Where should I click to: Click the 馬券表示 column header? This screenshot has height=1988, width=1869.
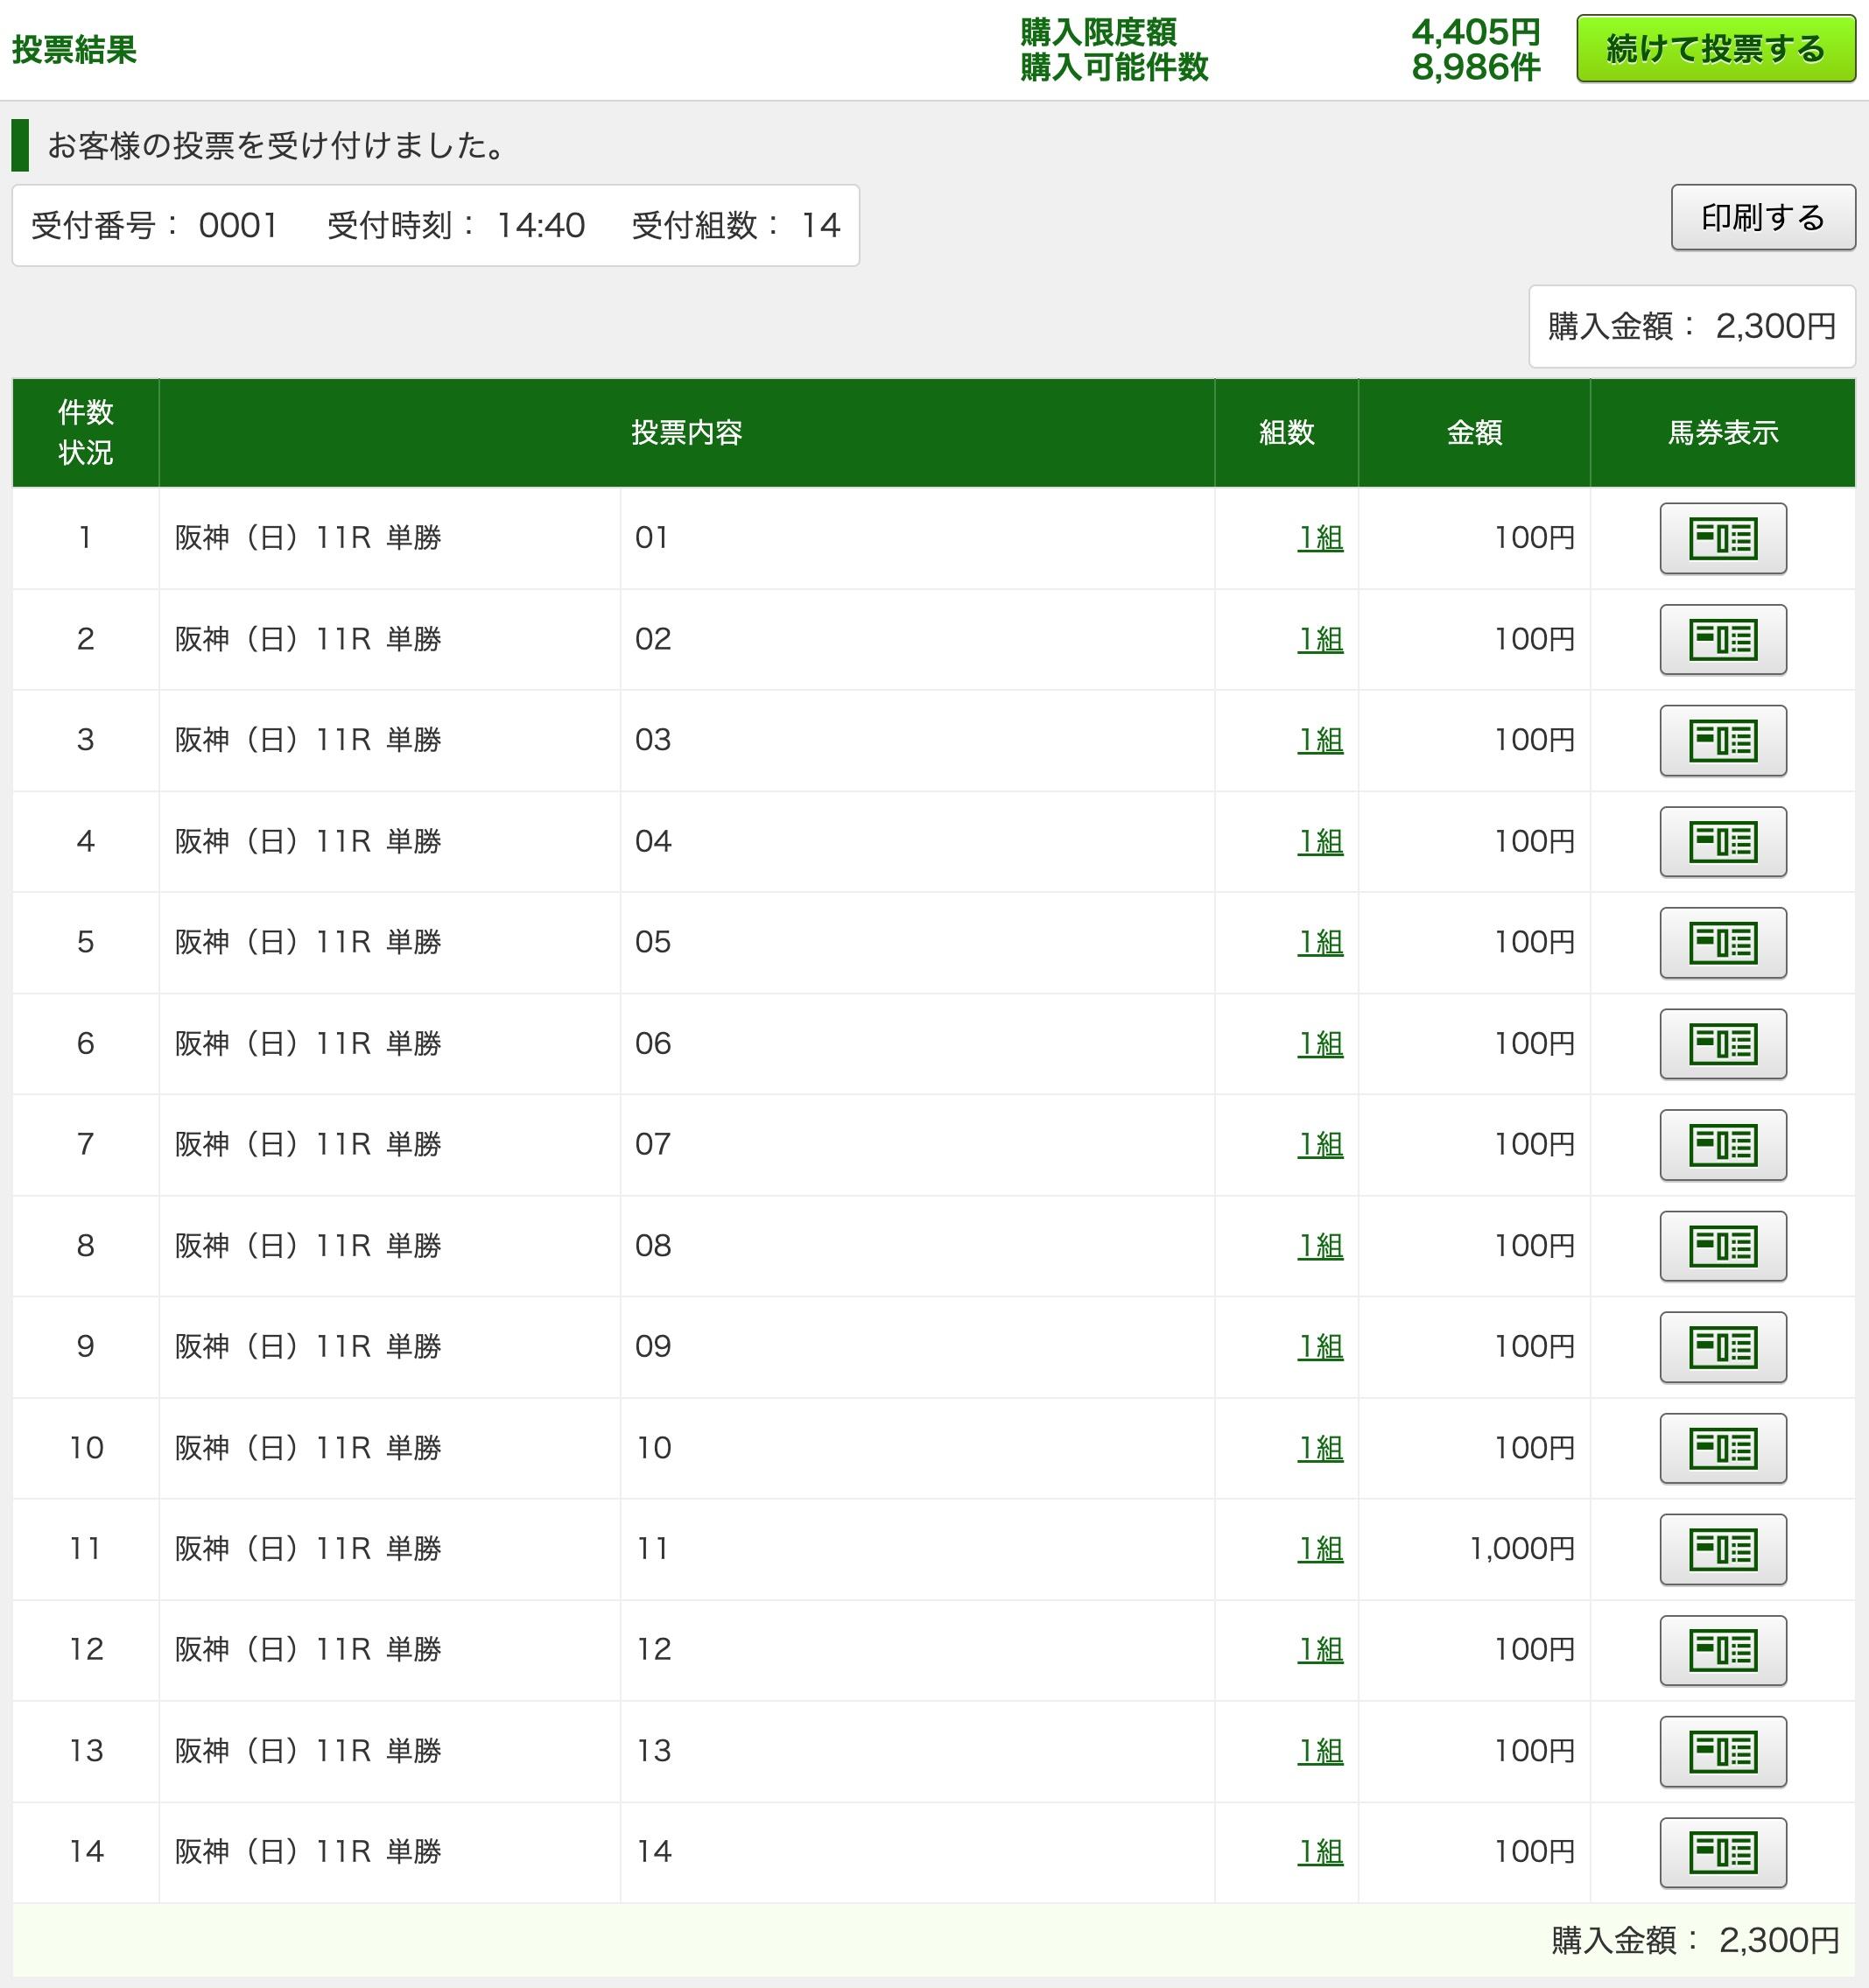1722,432
